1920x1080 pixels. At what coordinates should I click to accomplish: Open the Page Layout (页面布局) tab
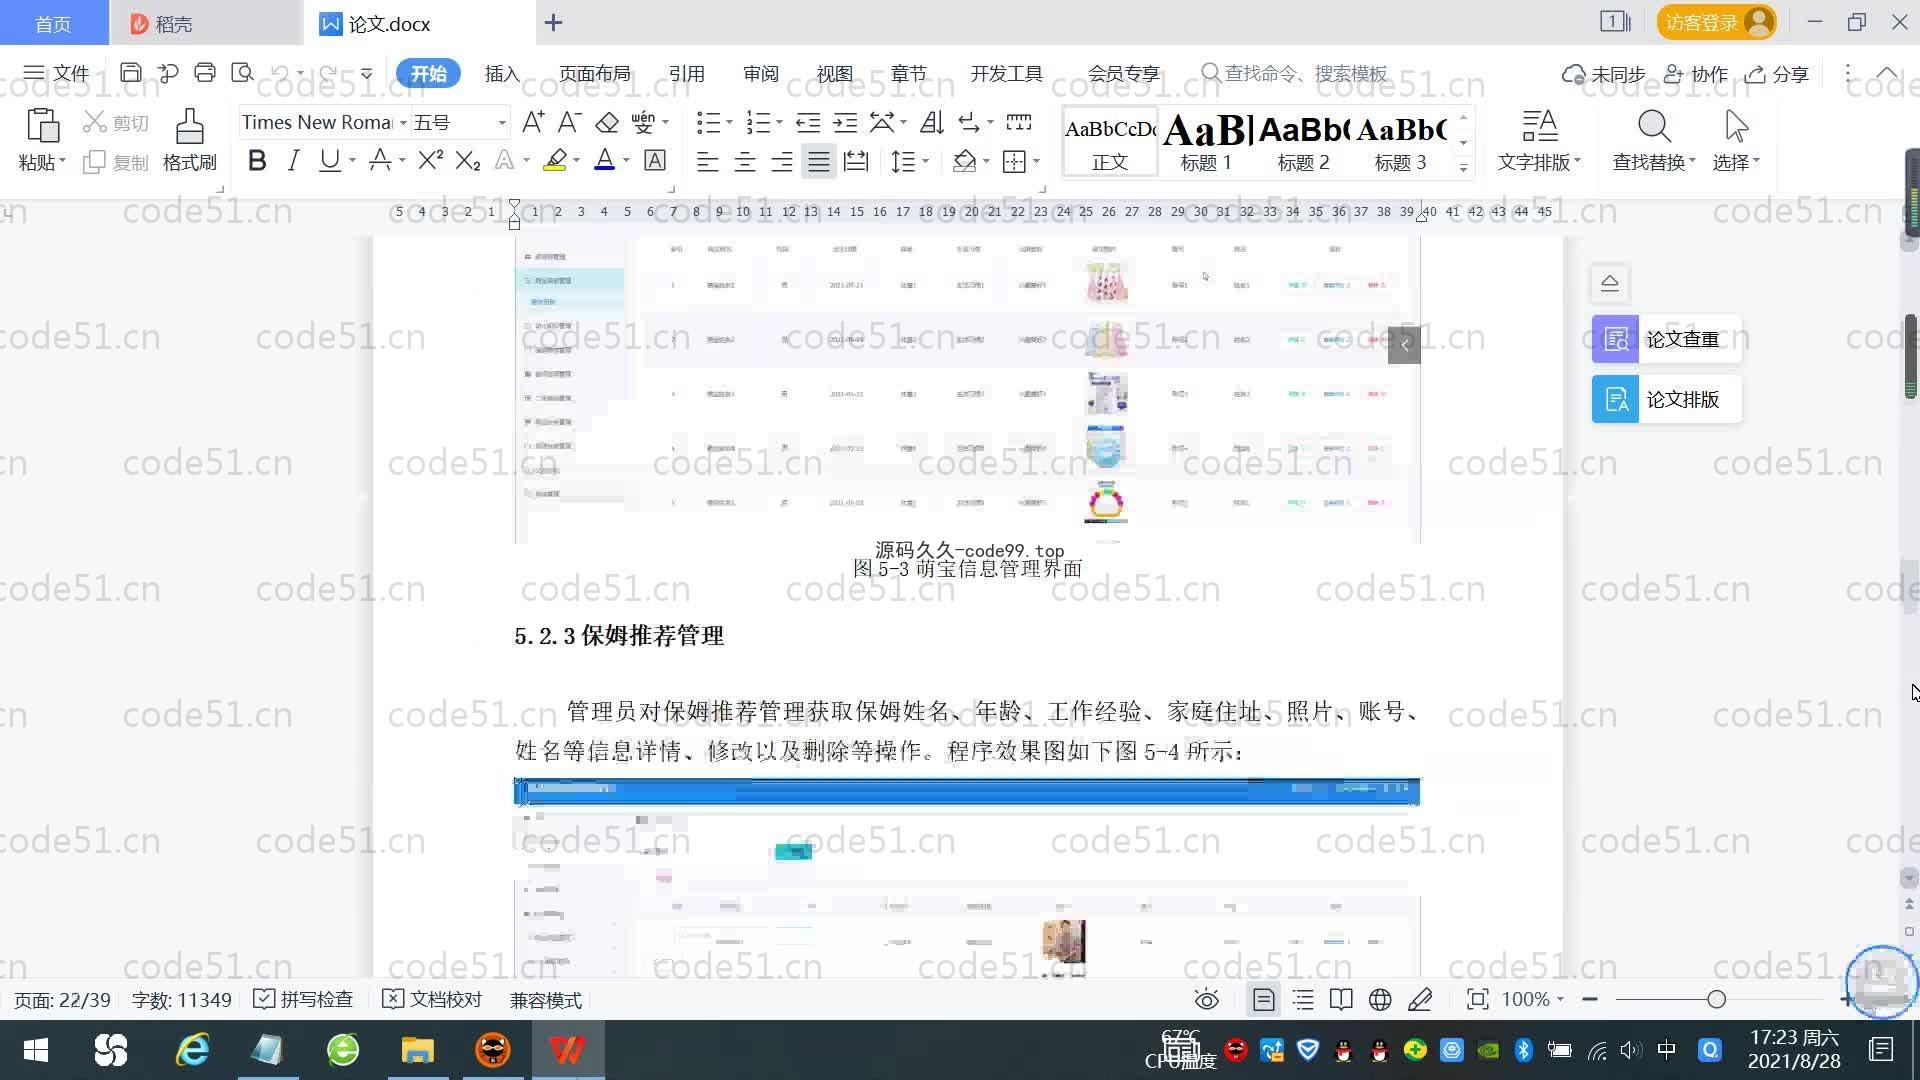[594, 74]
